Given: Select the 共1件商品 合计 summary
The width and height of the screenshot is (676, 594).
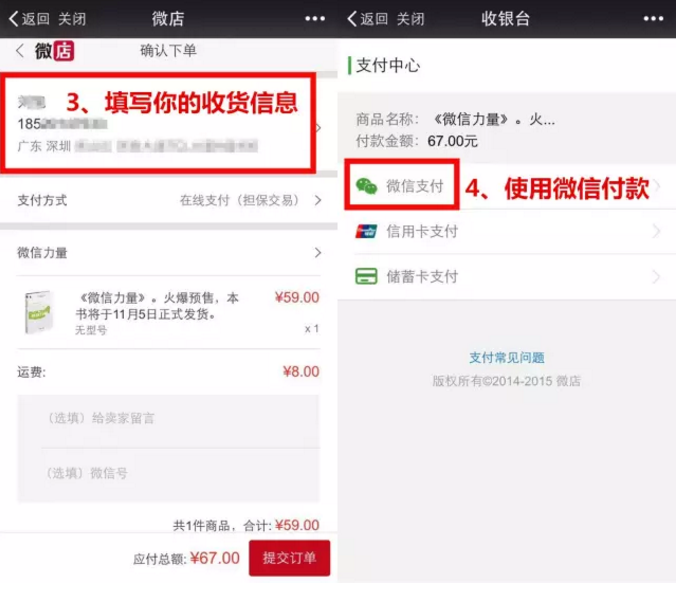Looking at the screenshot, I should pyautogui.click(x=246, y=525).
